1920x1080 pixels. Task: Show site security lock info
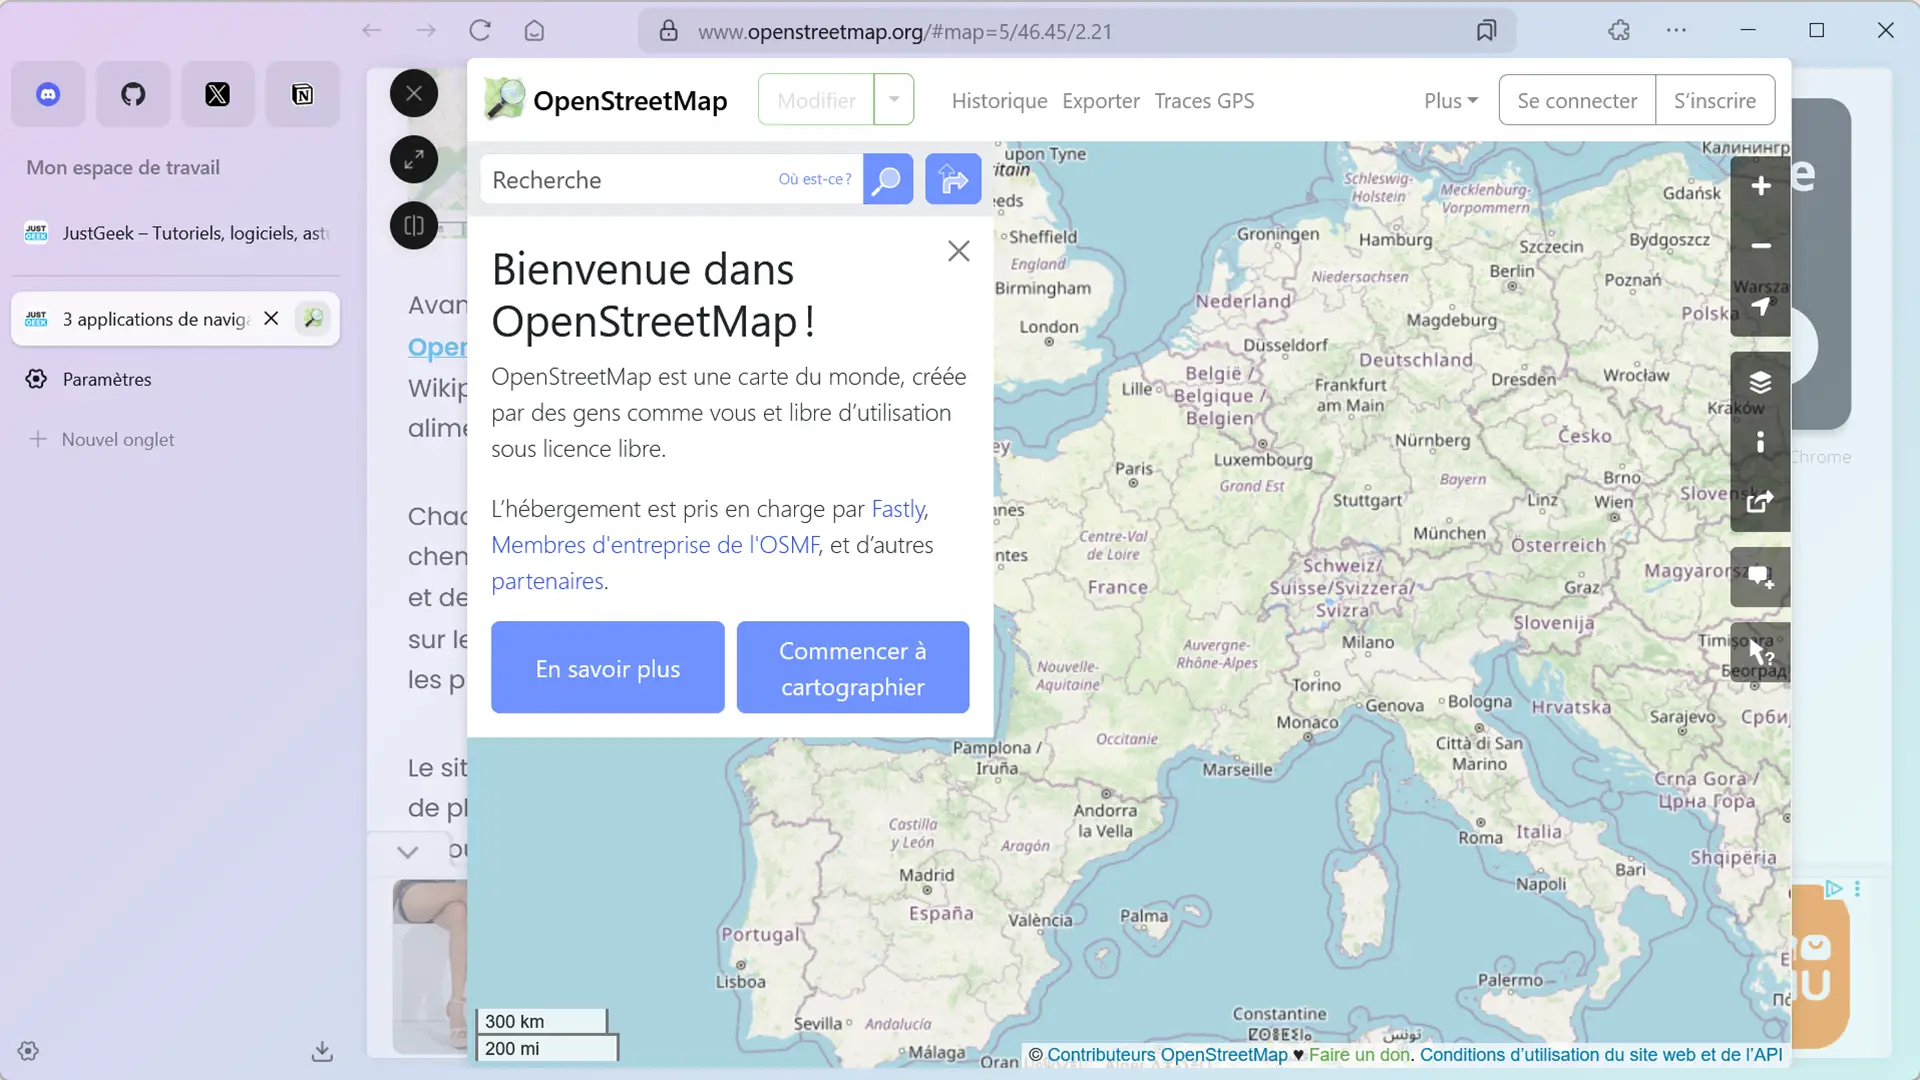tap(669, 31)
